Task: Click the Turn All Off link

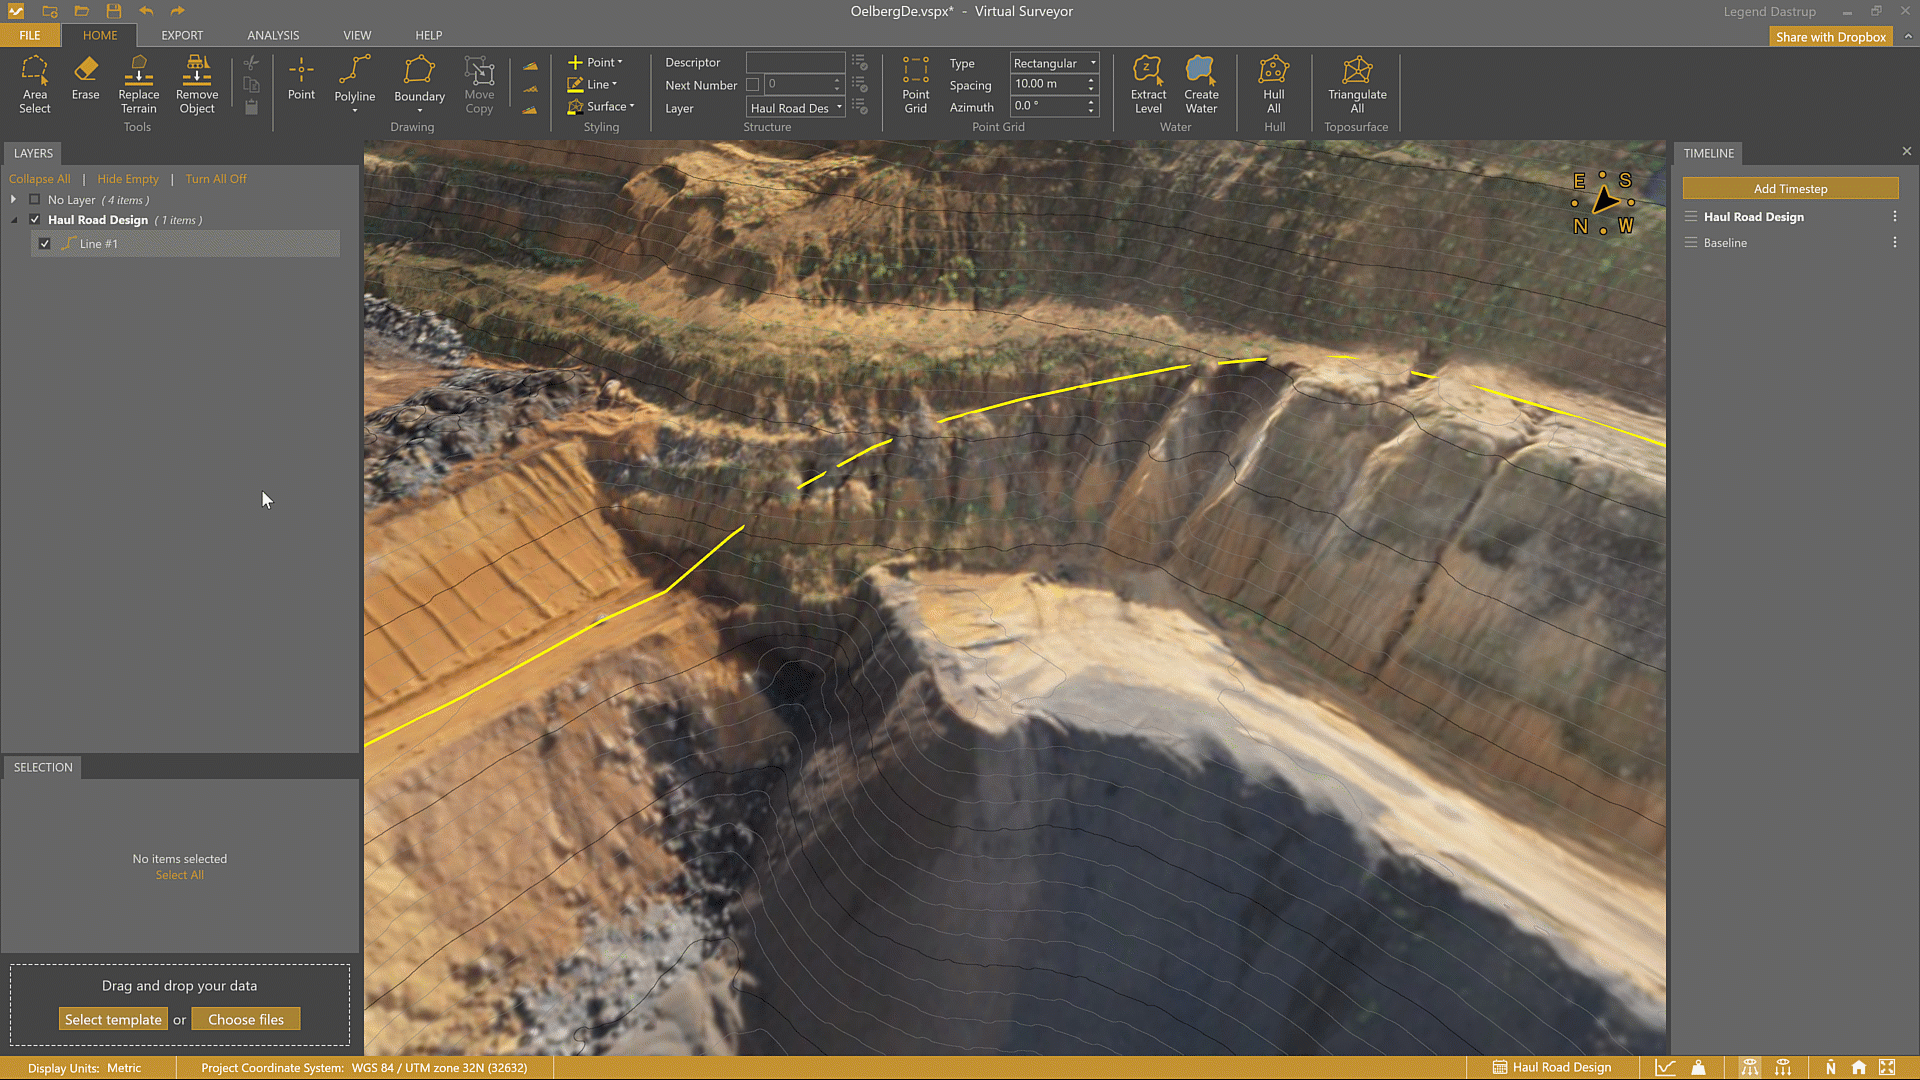Action: 215,179
